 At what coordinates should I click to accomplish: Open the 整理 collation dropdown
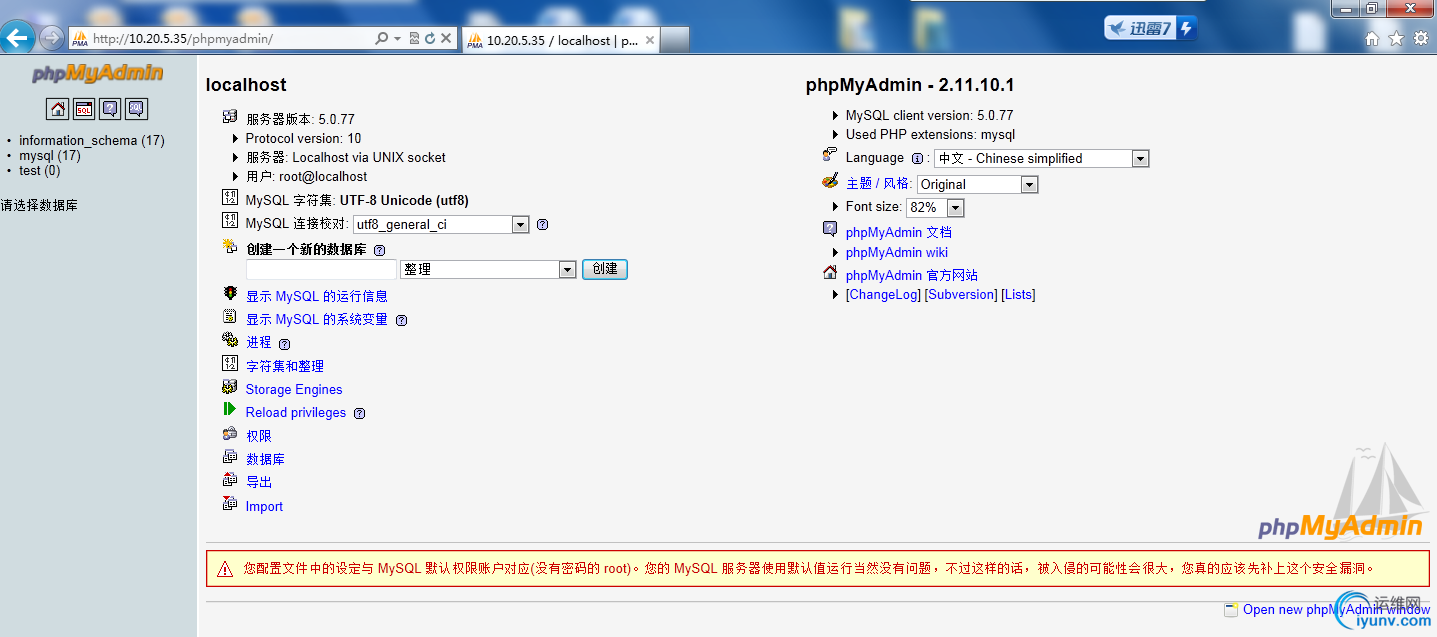click(488, 269)
